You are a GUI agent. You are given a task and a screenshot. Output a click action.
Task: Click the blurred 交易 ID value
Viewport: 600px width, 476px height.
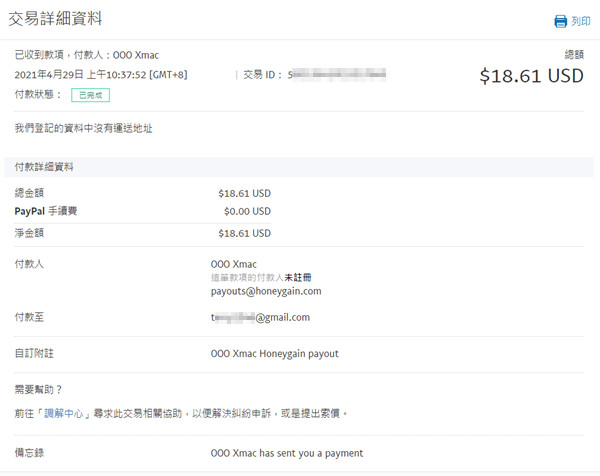point(337,74)
